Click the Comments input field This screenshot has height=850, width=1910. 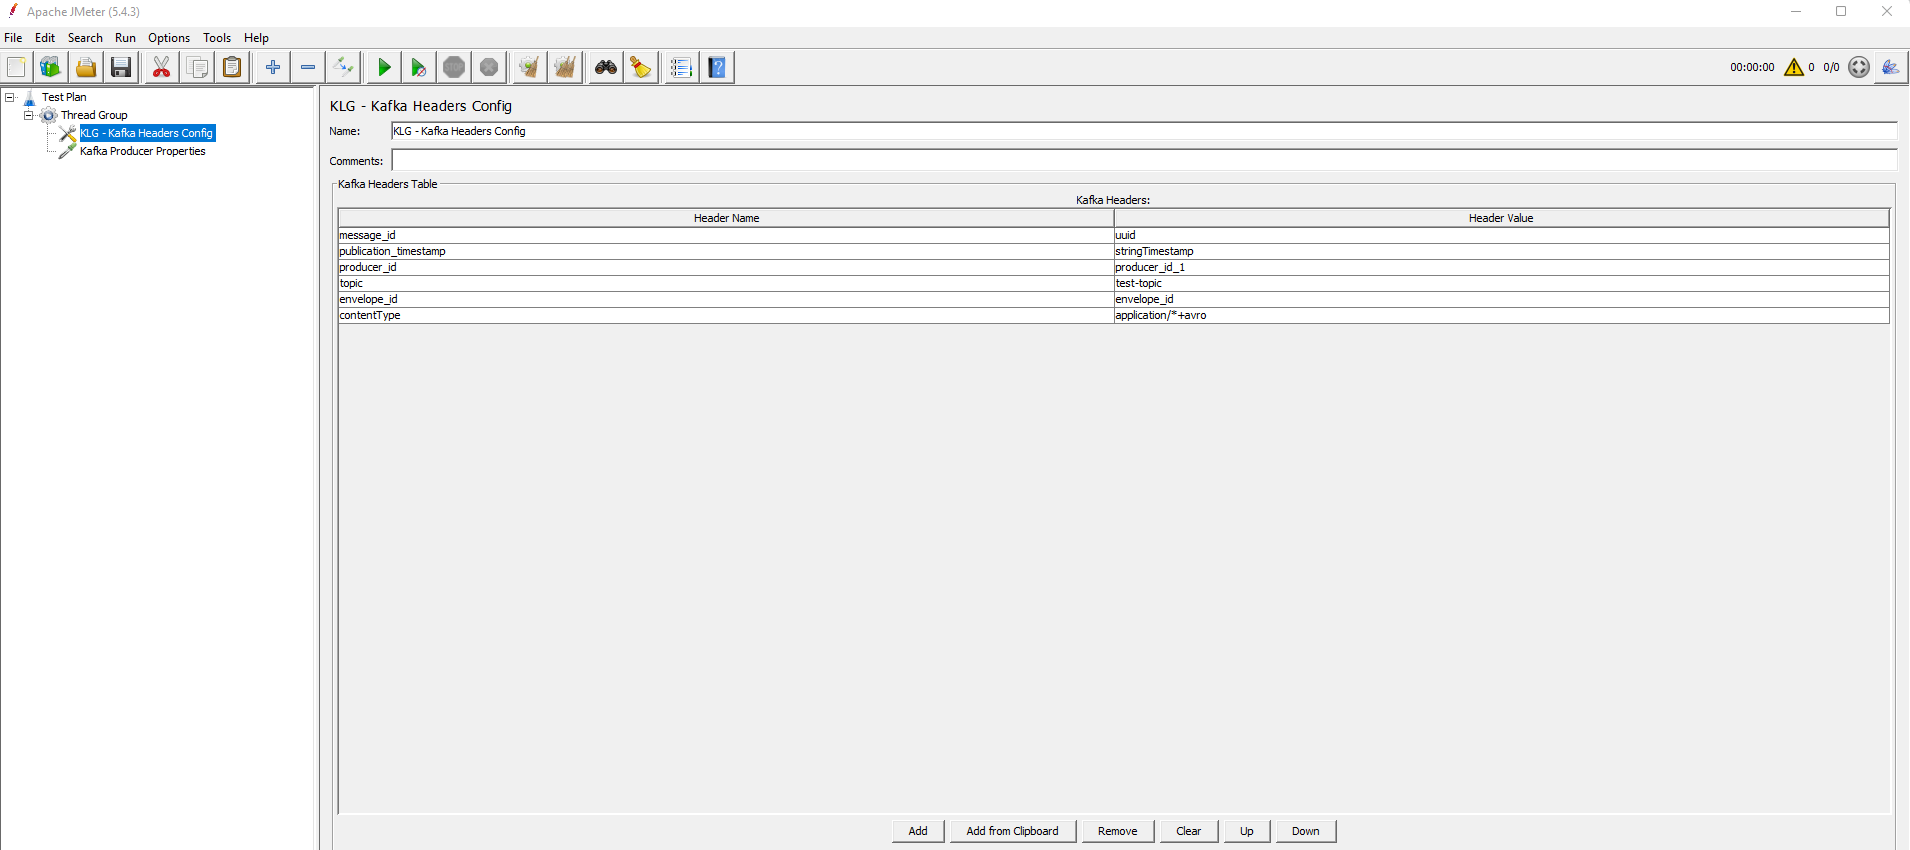coord(1144,160)
